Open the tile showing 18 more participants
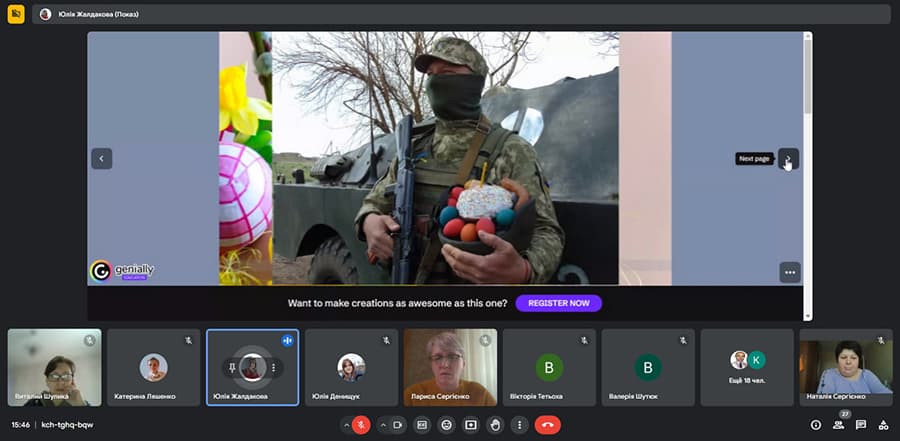Screen dimensions: 900x441 [x=747, y=368]
